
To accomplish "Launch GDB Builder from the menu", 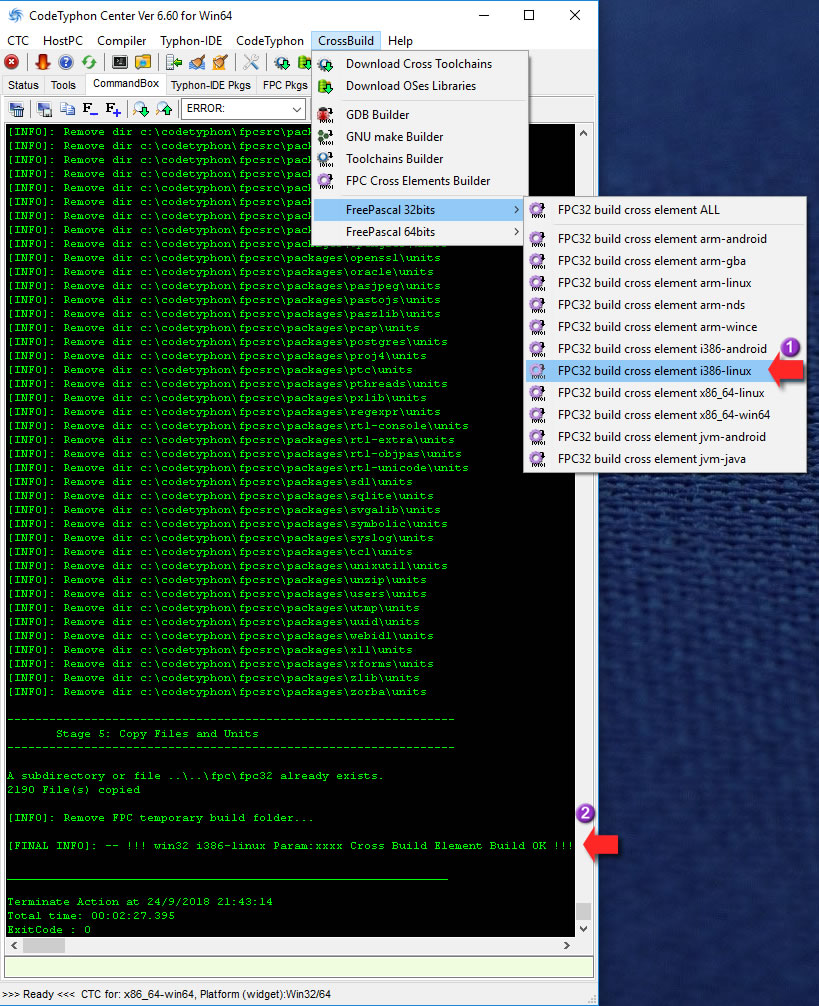I will [x=419, y=115].
